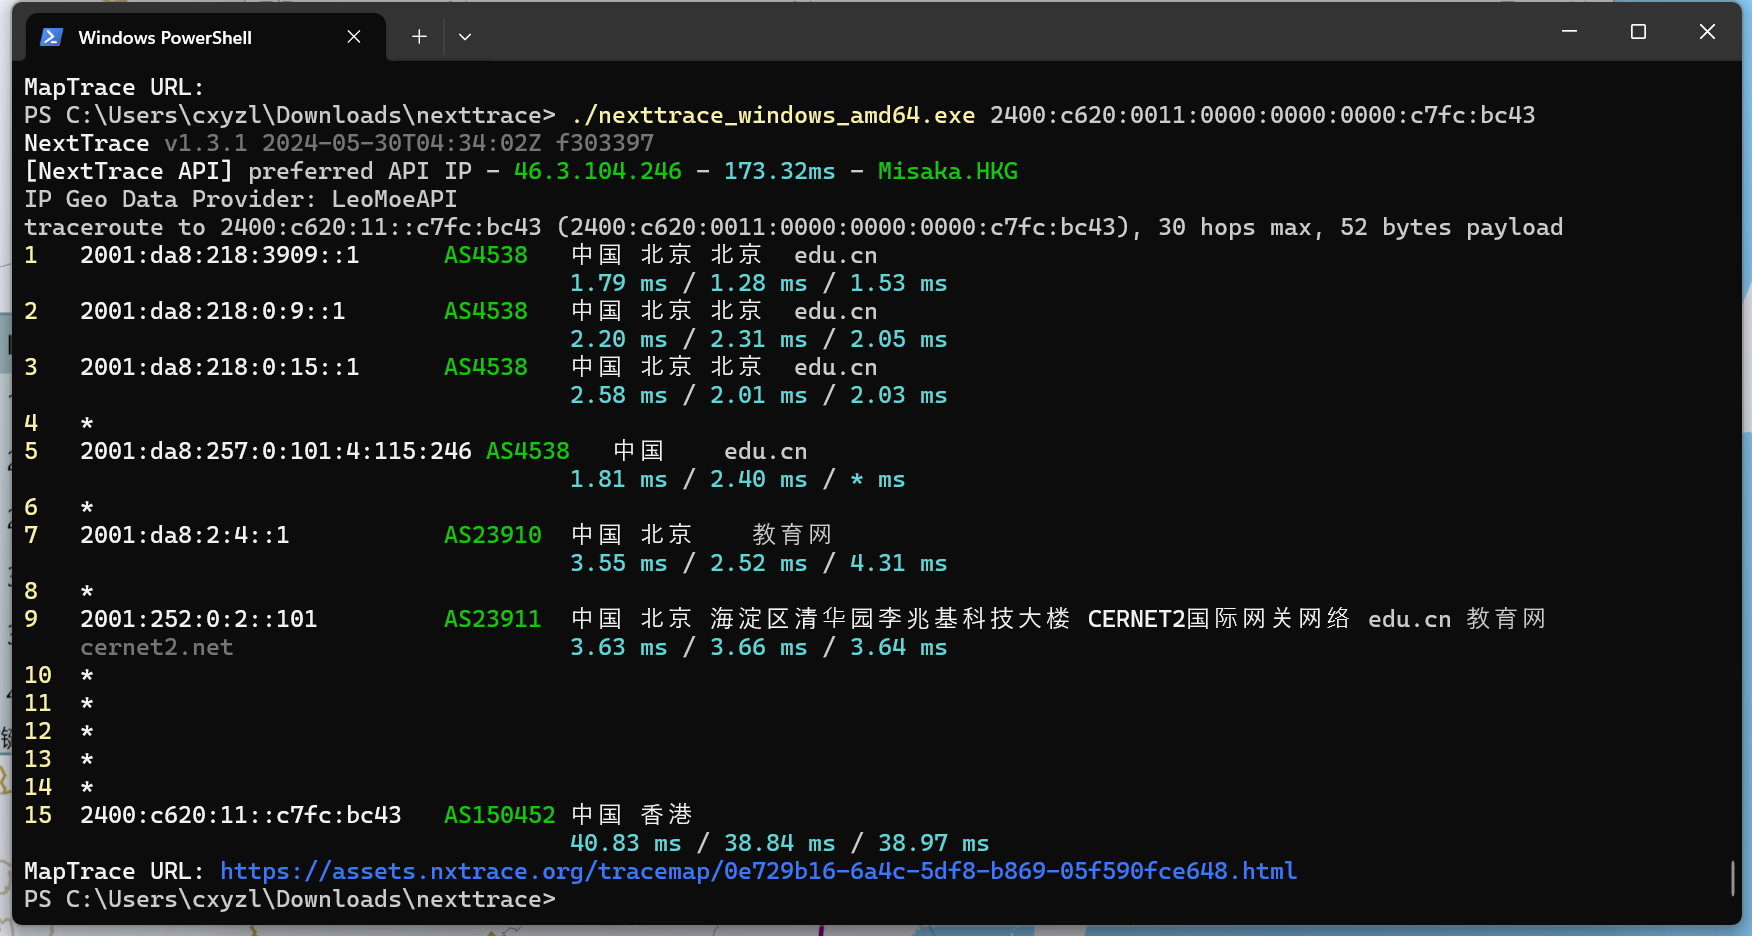Viewport: 1752px width, 936px height.
Task: Minimize the terminal window
Action: click(1569, 32)
